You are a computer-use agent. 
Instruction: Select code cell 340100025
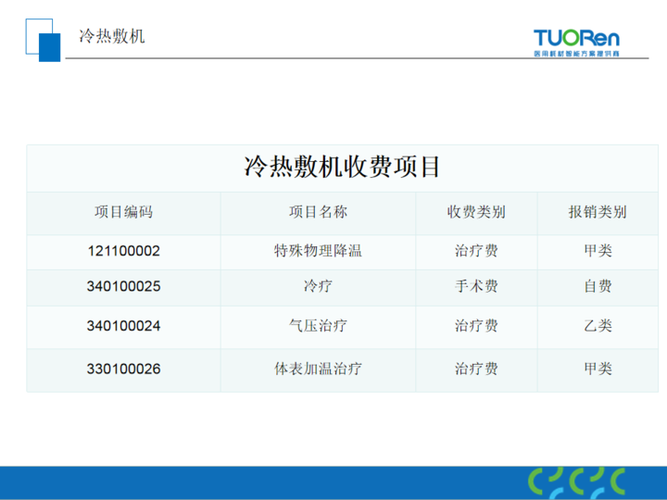tap(124, 286)
